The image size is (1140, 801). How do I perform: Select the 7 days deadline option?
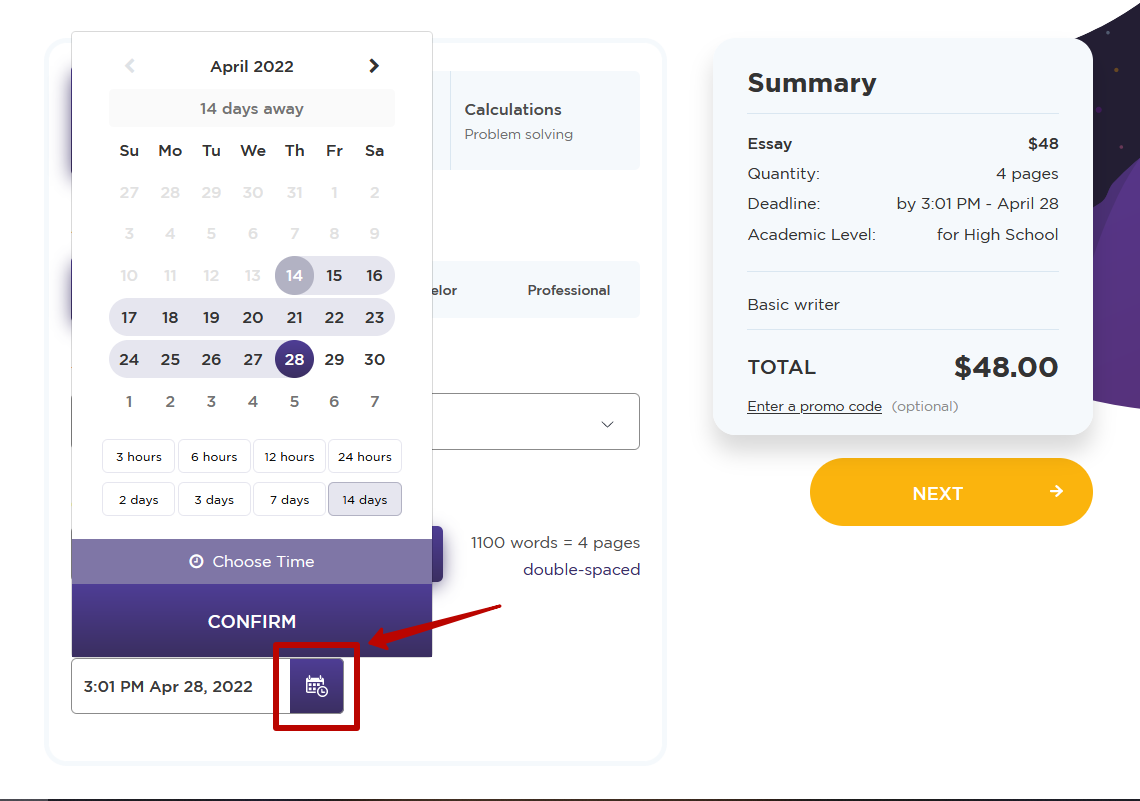tap(290, 500)
